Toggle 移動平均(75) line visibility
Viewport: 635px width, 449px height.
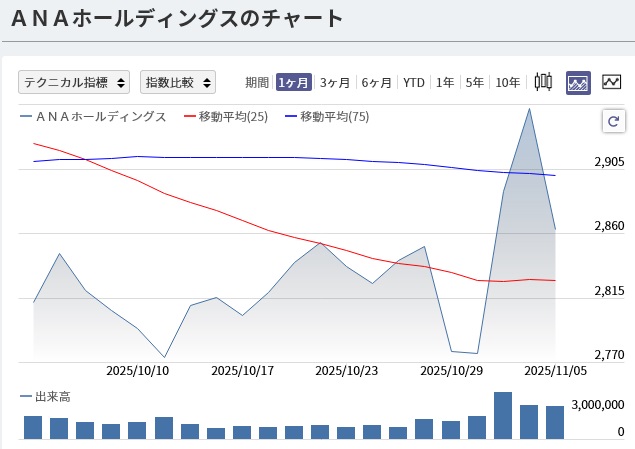[327, 117]
